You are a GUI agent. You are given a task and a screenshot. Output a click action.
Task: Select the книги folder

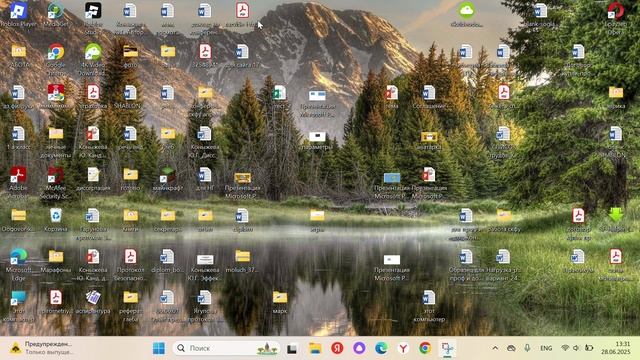pos(131,216)
